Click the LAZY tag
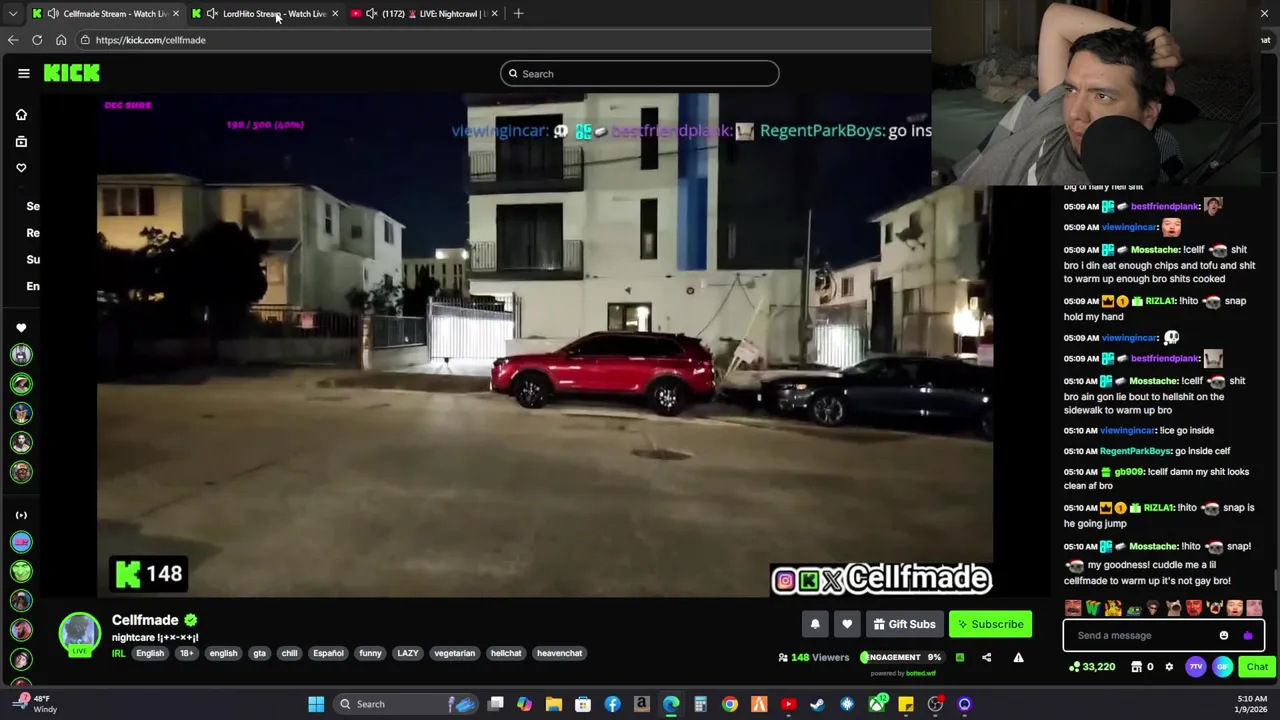The width and height of the screenshot is (1280, 720). click(407, 653)
